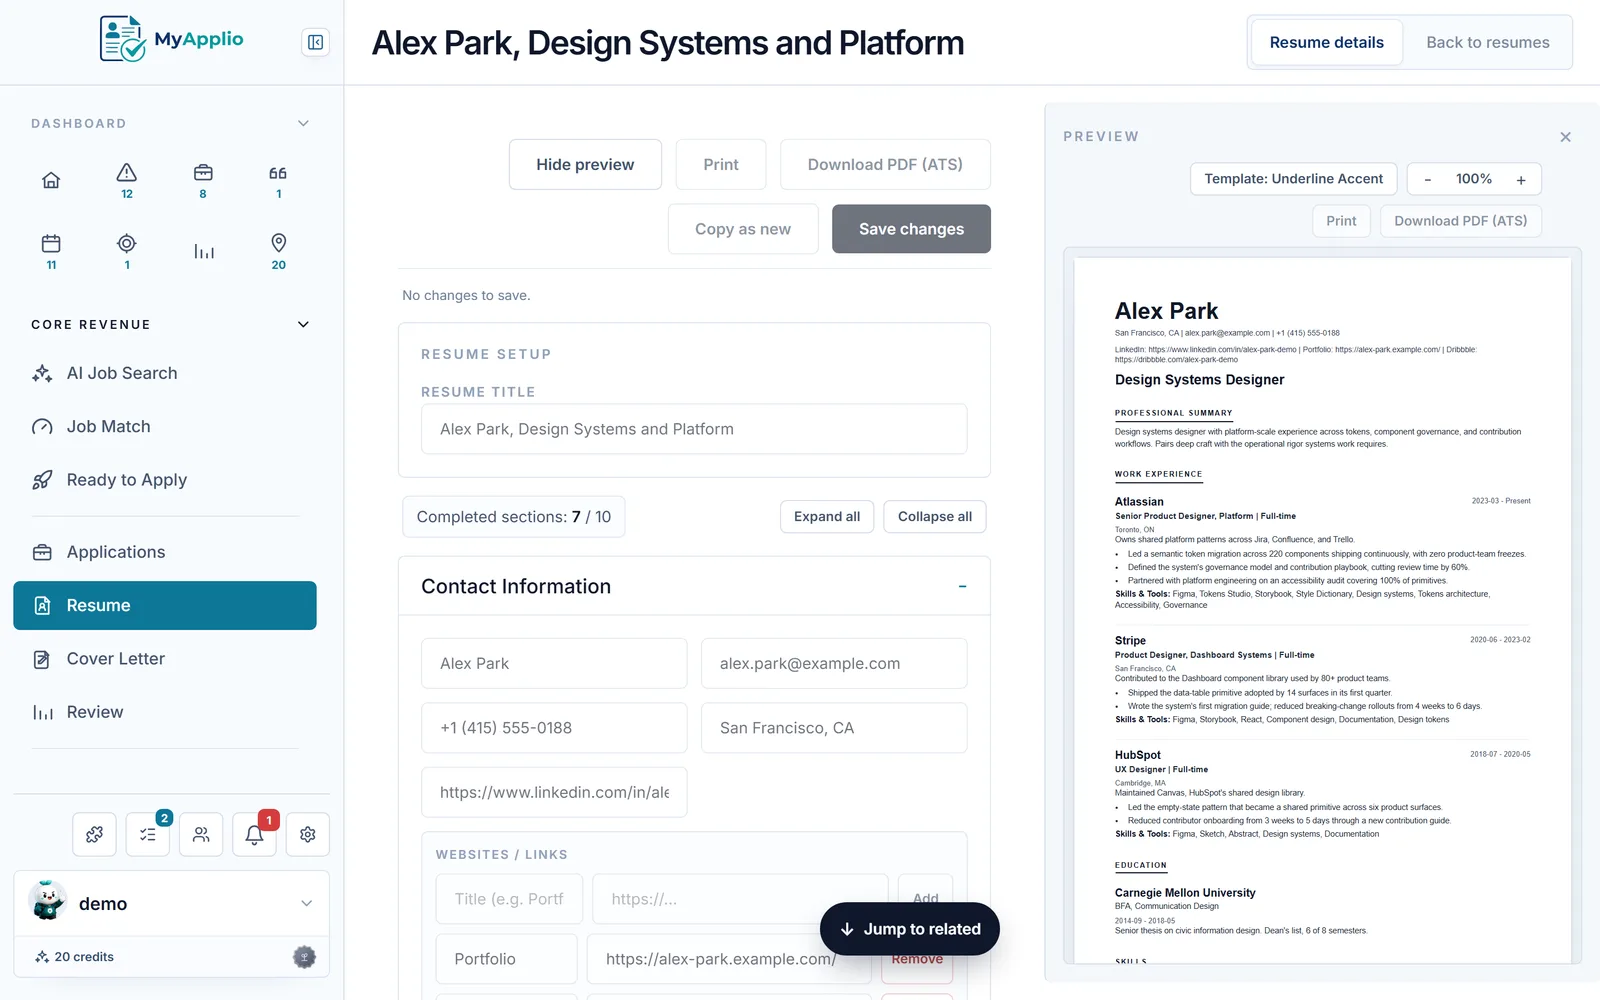
Task: Open Review in sidebar
Action: 165,712
